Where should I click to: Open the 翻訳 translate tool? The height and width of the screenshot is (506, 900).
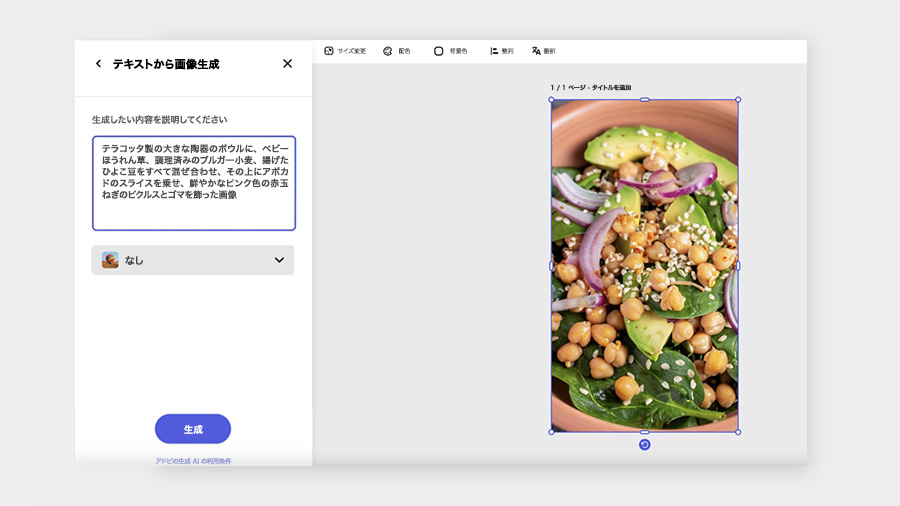pyautogui.click(x=544, y=51)
